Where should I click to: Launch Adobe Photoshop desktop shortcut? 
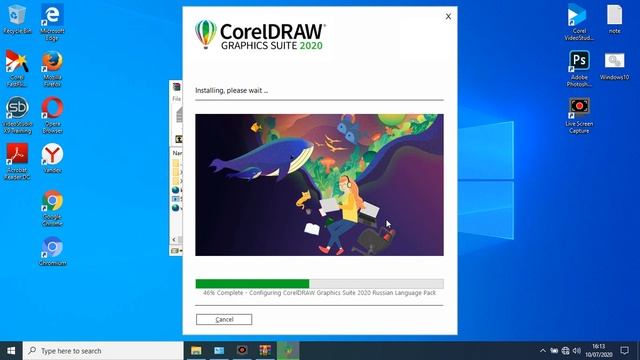[579, 69]
